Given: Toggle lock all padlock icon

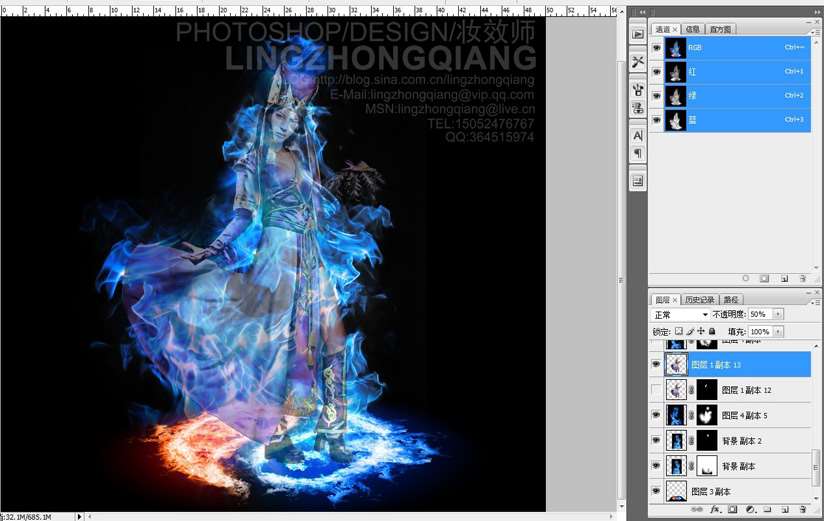Looking at the screenshot, I should click(x=712, y=331).
